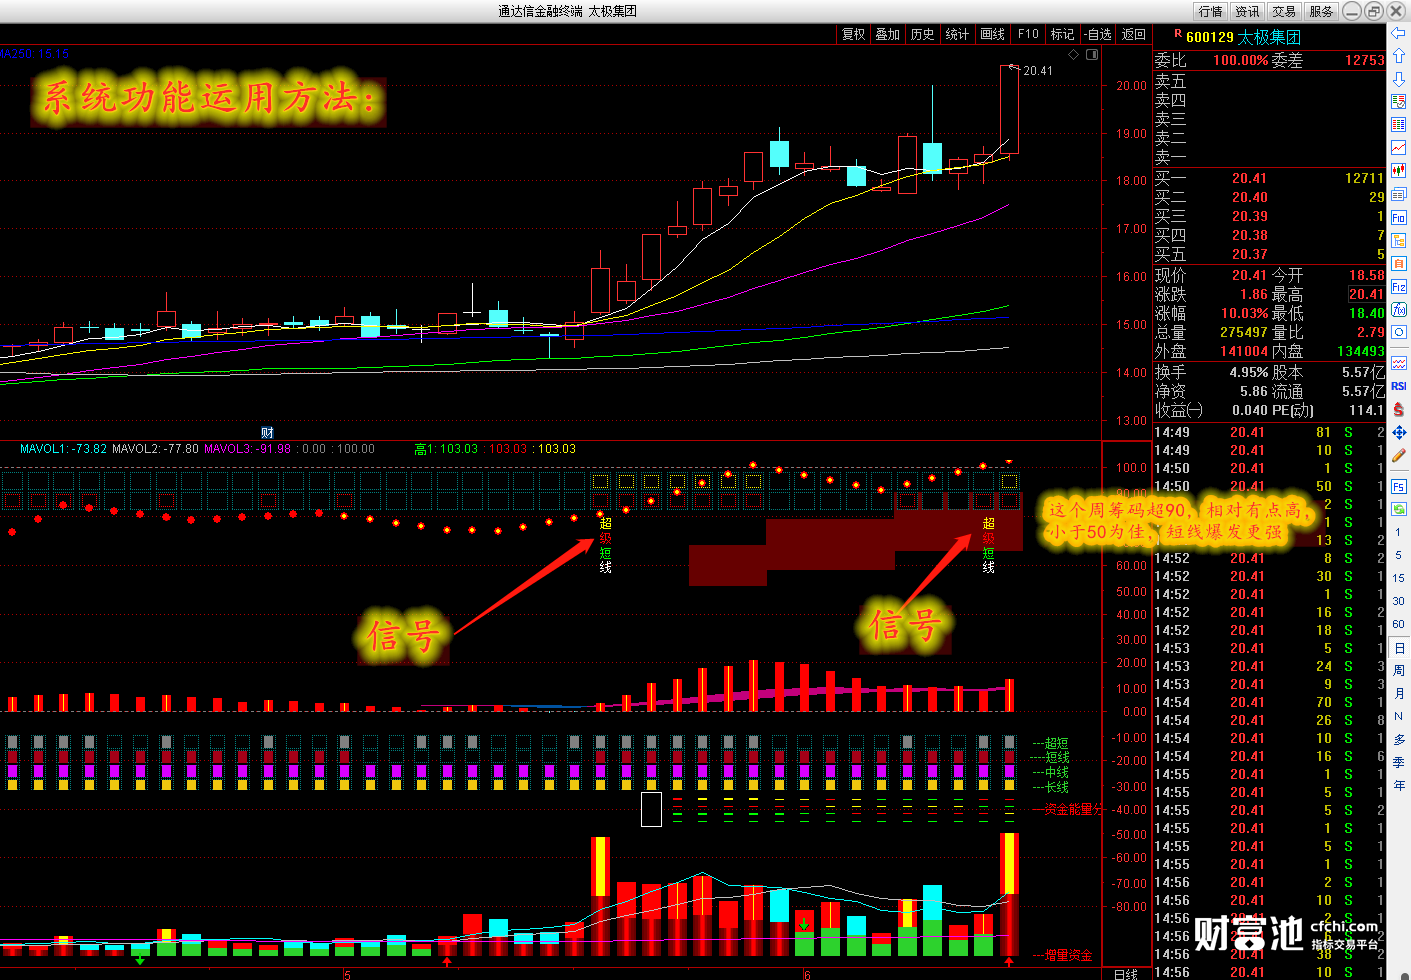Select the multi-period 多 option
The image size is (1411, 980).
click(1398, 739)
